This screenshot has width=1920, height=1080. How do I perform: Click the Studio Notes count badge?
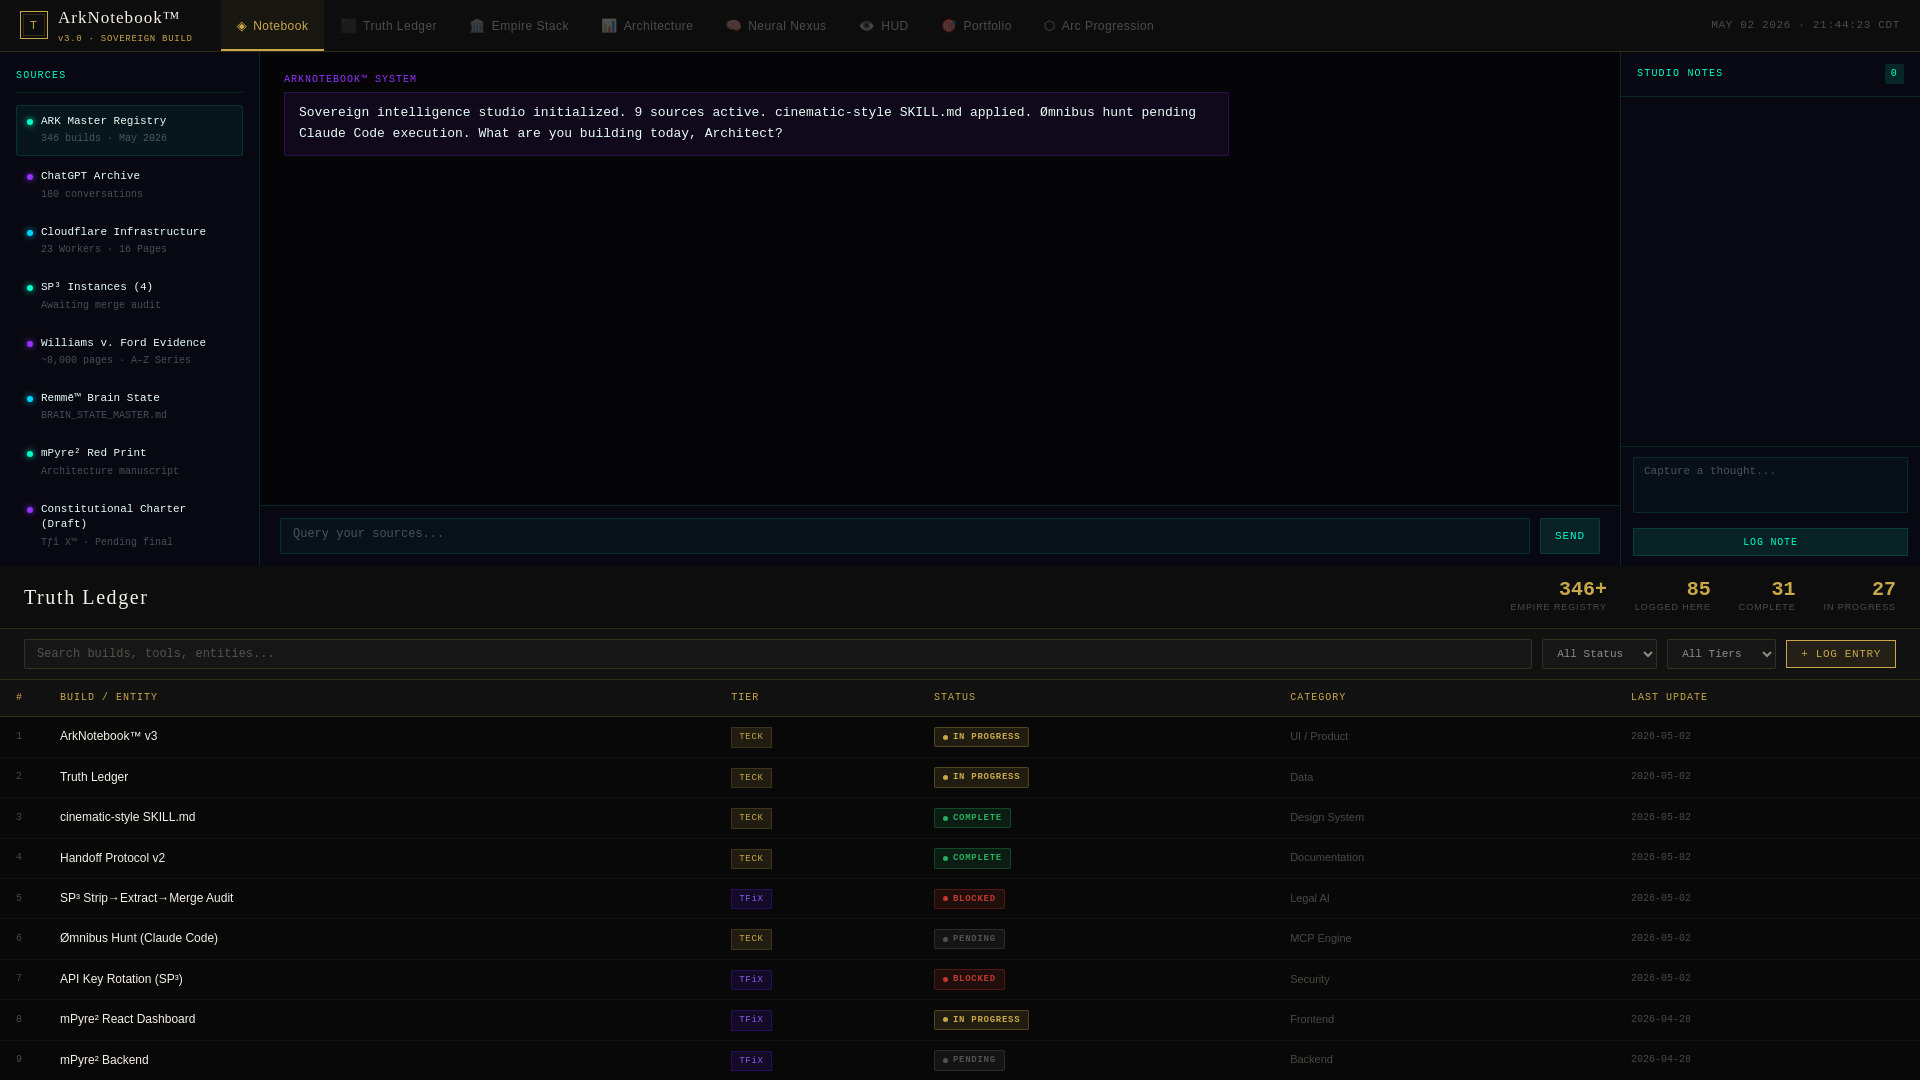coord(1894,74)
